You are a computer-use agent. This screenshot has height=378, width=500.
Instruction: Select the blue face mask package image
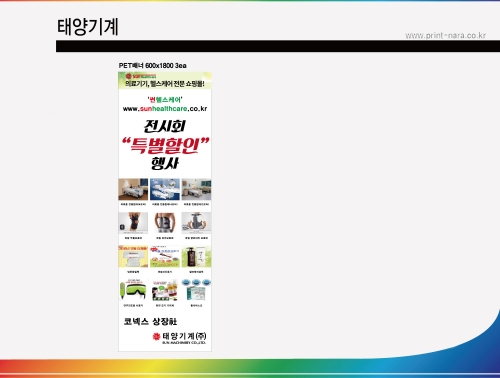pos(196,290)
